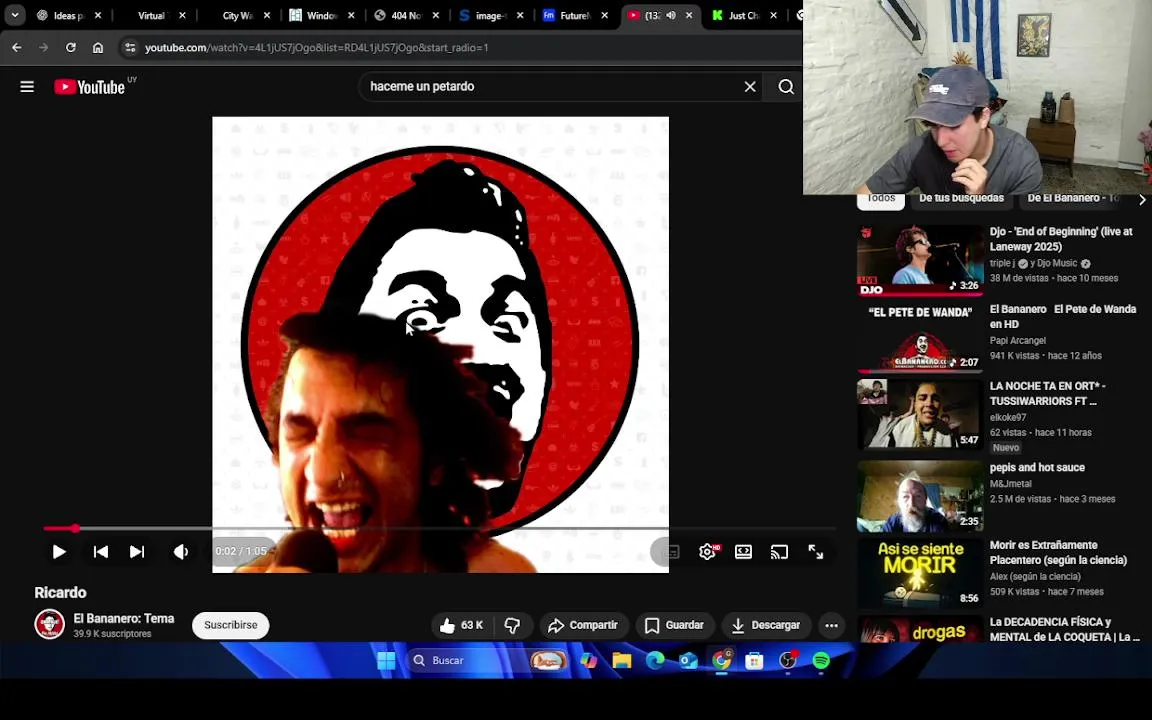The image size is (1152, 720).
Task: Skip to the previous video in the player
Action: coord(101,552)
